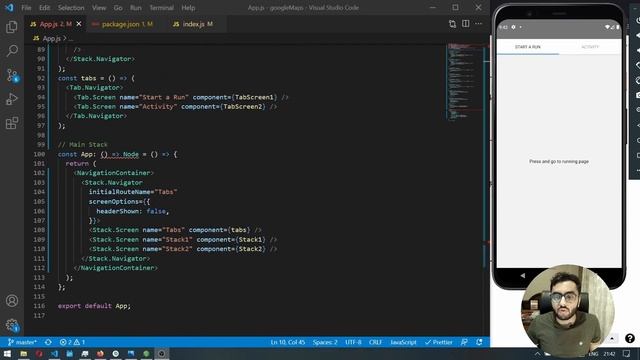Image resolution: width=640 pixels, height=360 pixels.
Task: Close the App.js editor tab
Action: (x=79, y=24)
